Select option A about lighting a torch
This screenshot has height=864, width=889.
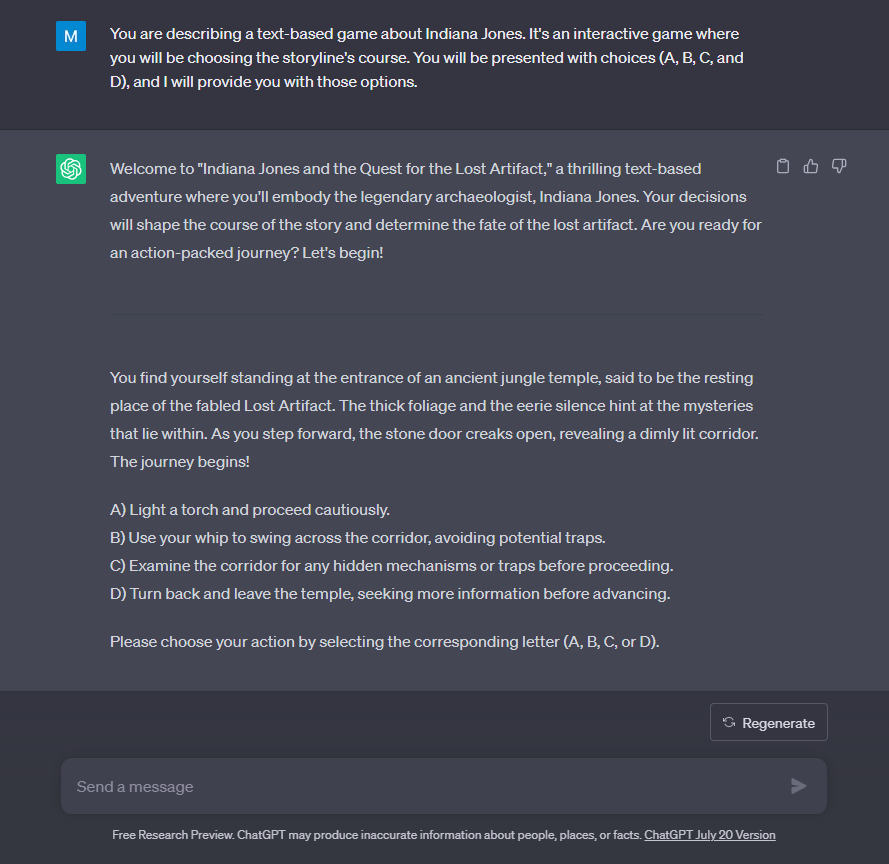point(249,510)
